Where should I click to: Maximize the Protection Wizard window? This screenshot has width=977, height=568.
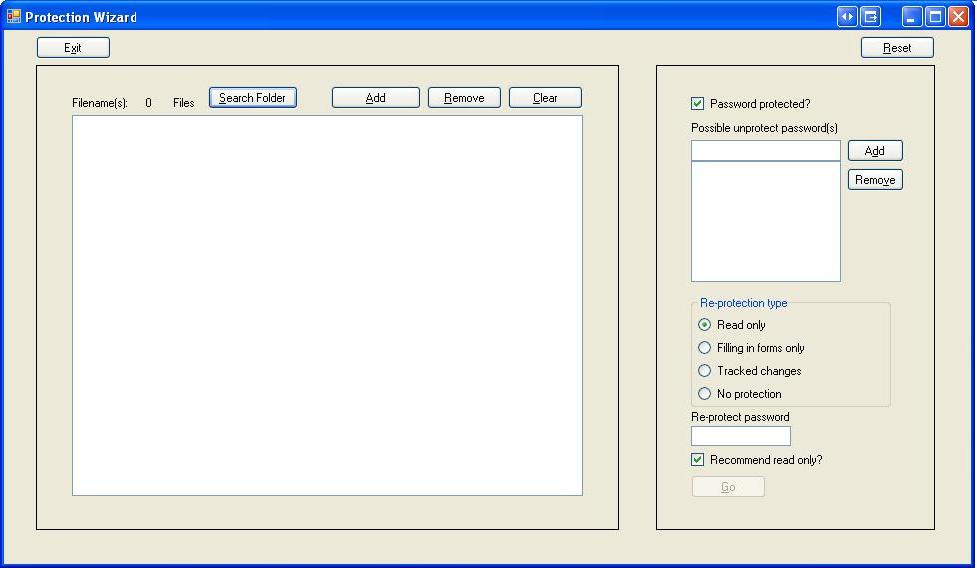point(935,16)
